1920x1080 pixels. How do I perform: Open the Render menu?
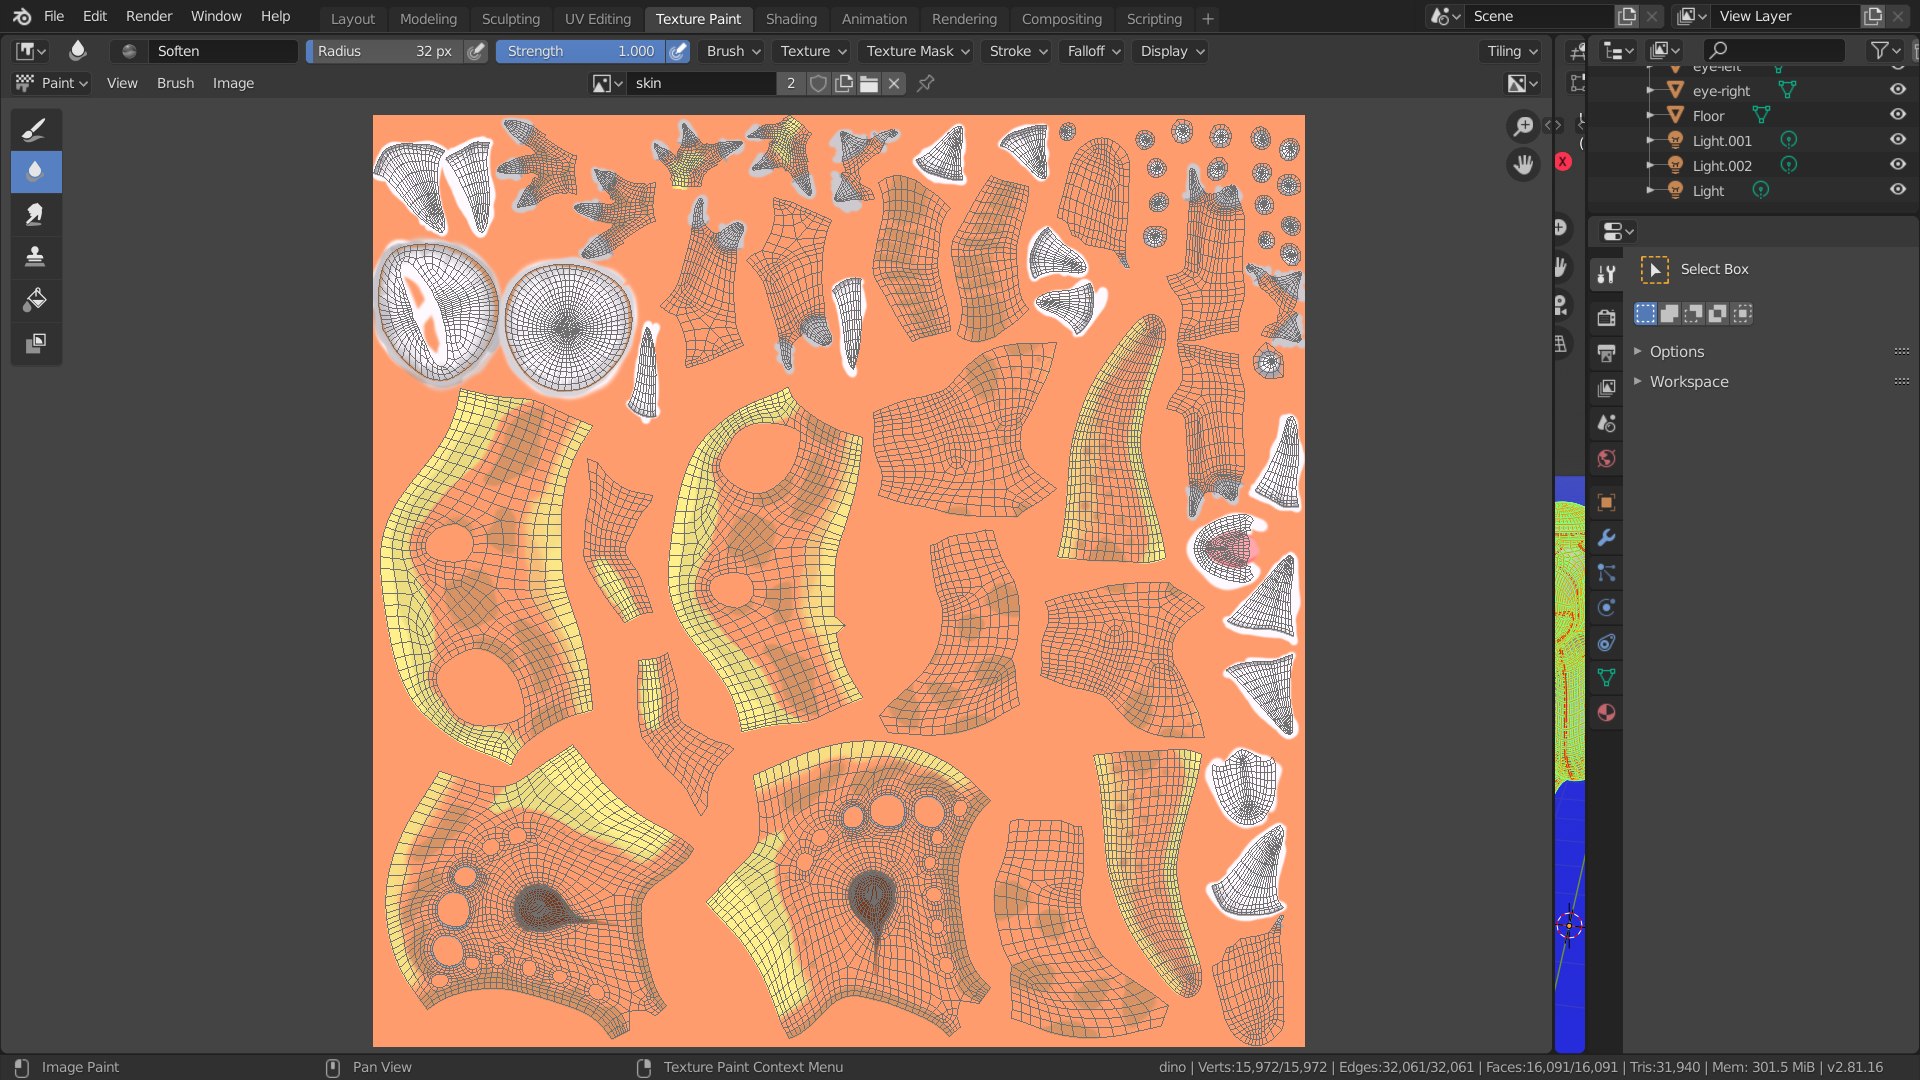click(x=148, y=16)
